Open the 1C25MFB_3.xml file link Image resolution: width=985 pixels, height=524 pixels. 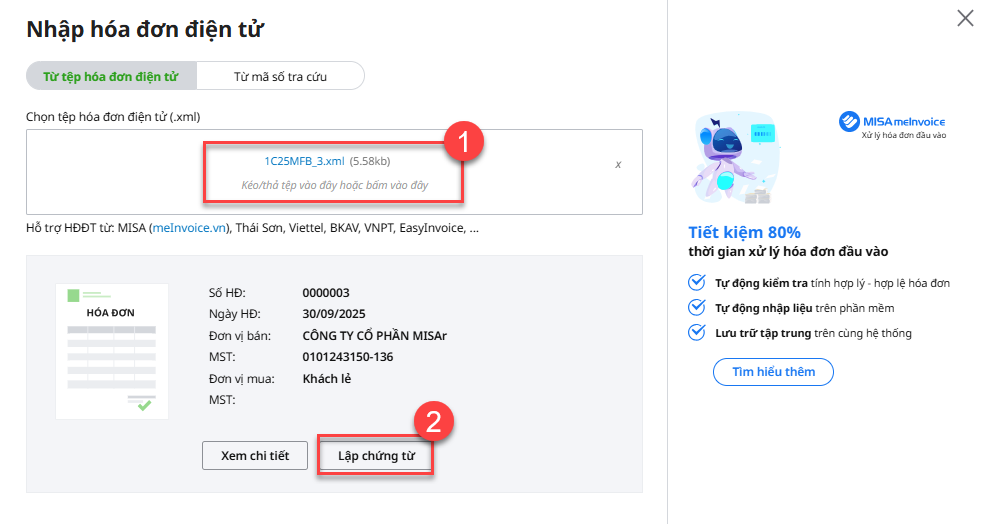(304, 160)
